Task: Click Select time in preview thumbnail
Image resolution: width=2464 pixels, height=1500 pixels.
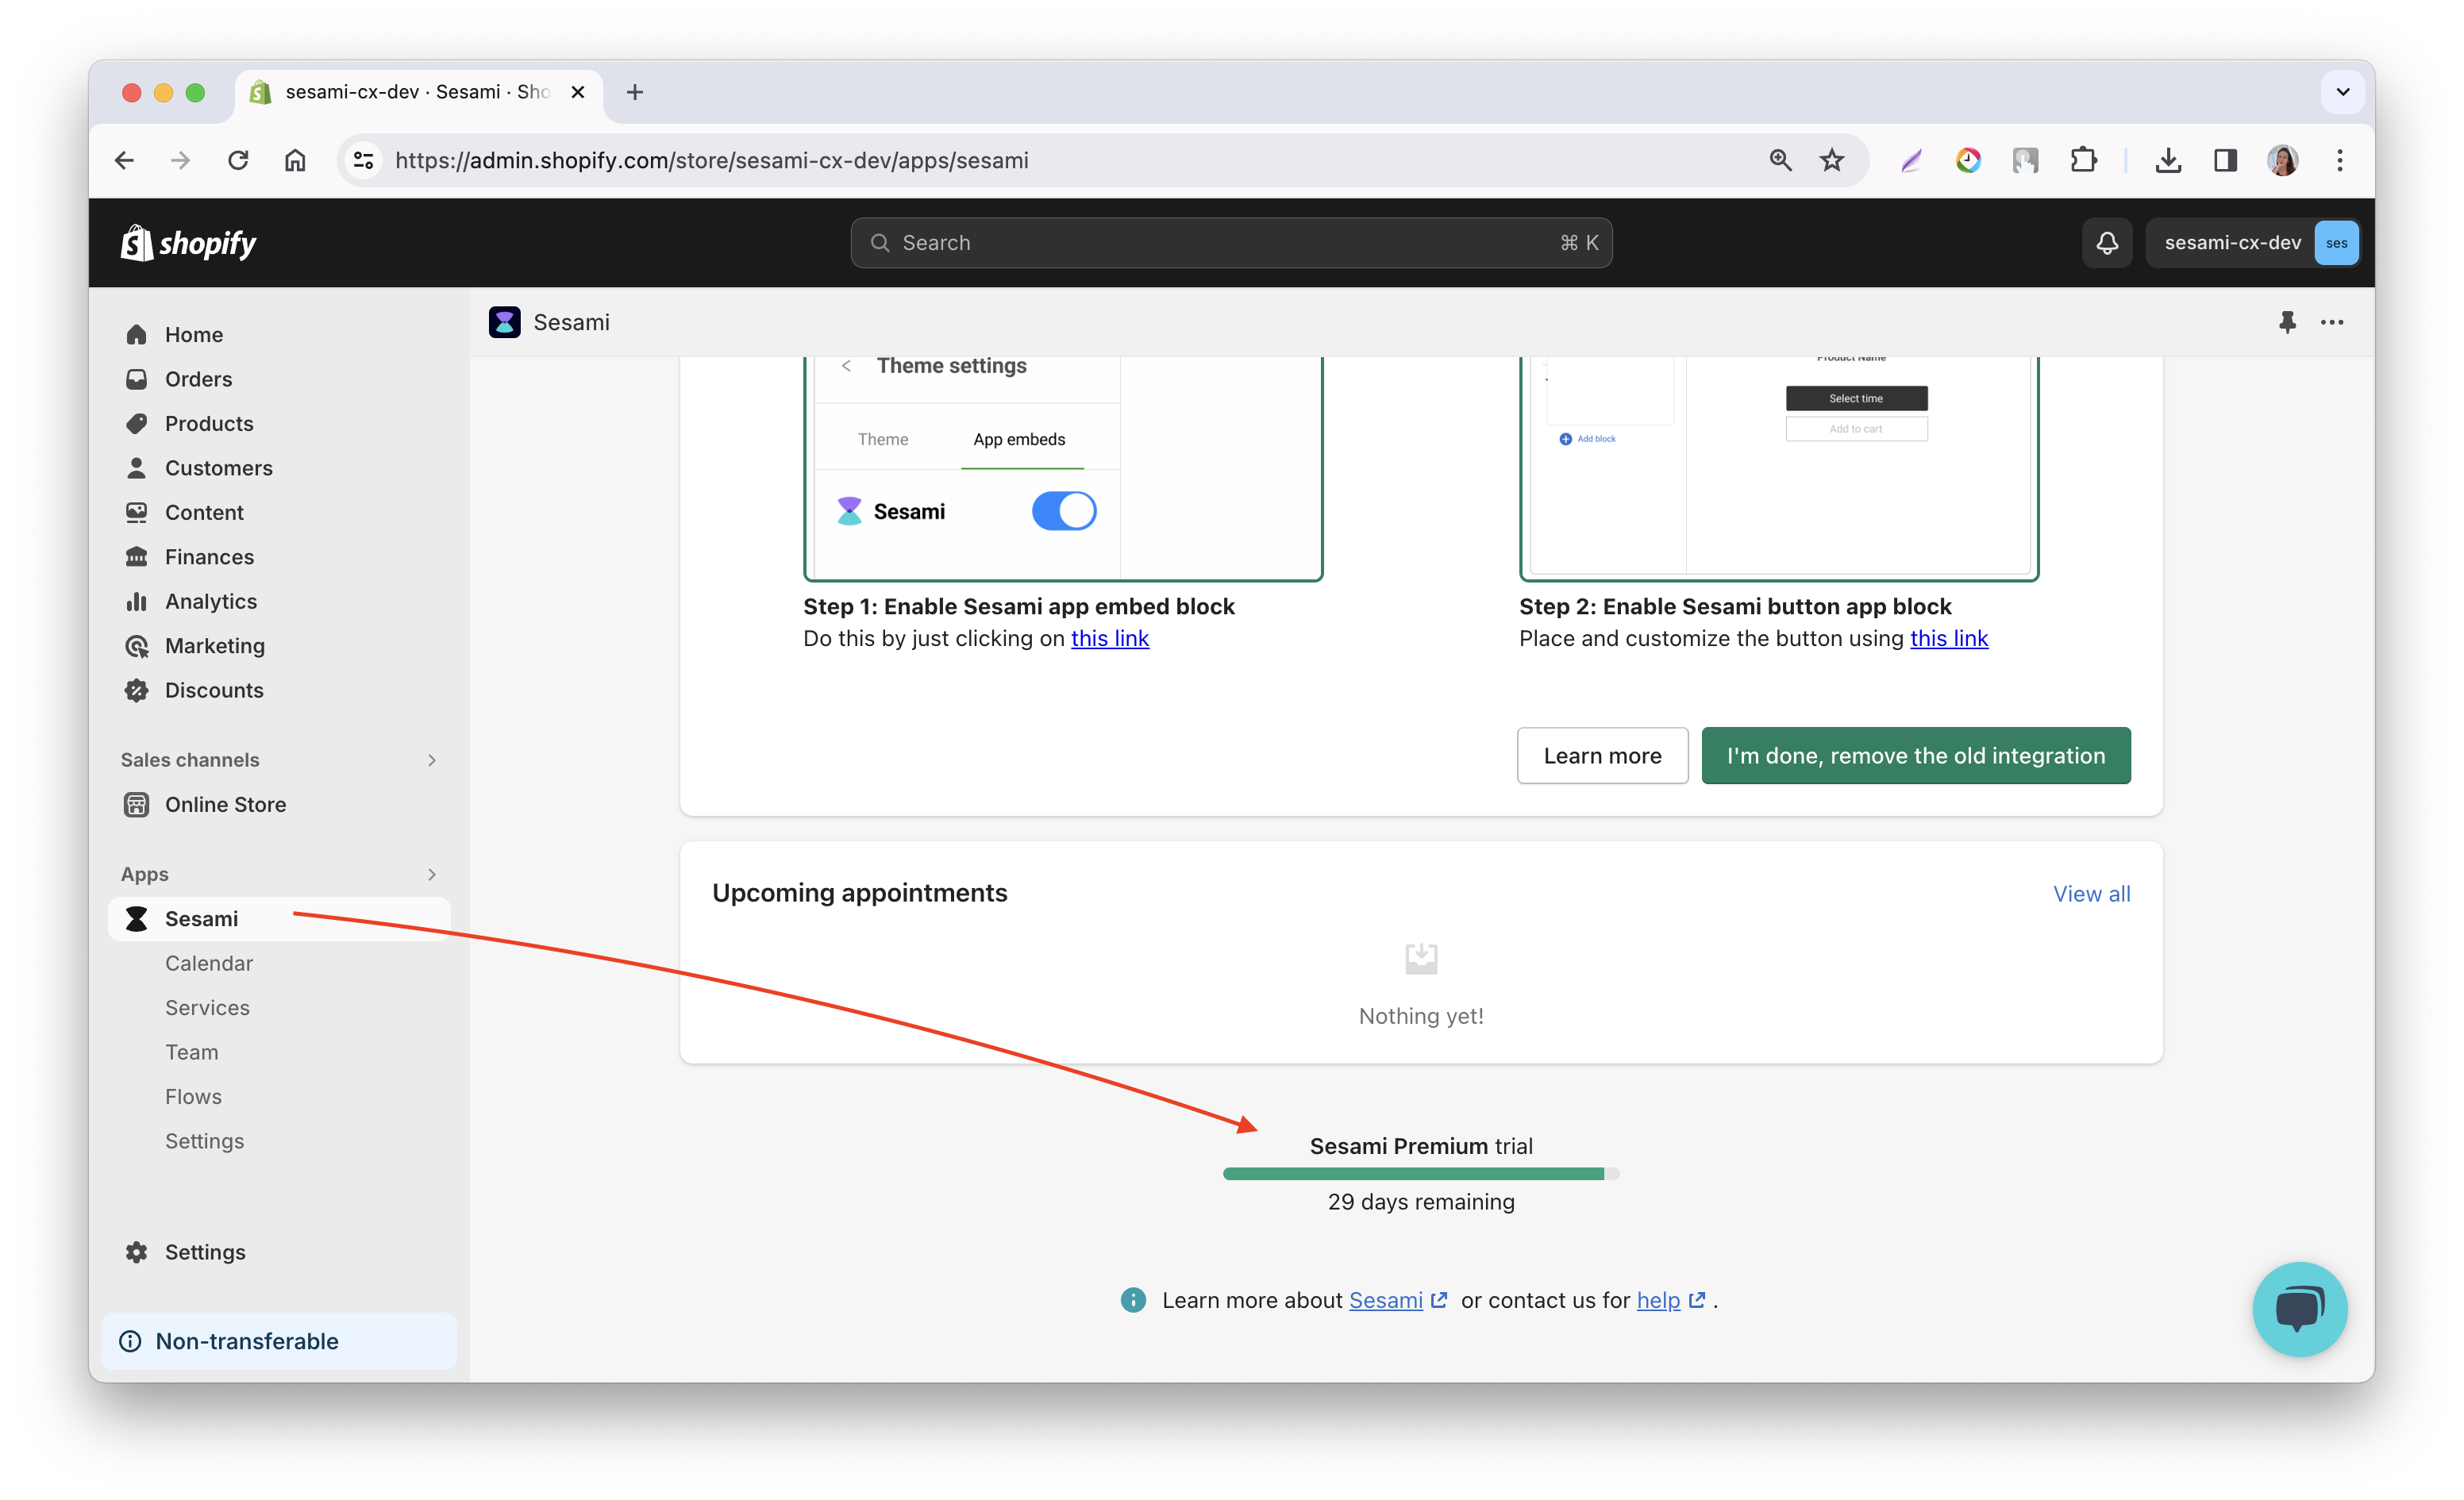Action: click(1856, 398)
